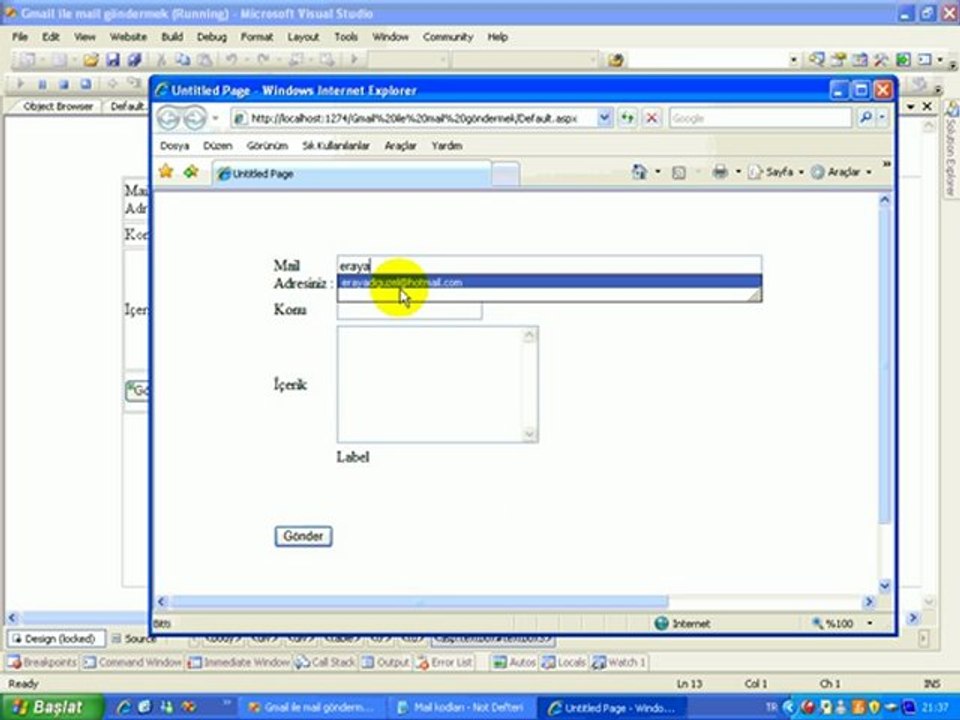
Task: Click the Google search box in IE
Action: (760, 118)
